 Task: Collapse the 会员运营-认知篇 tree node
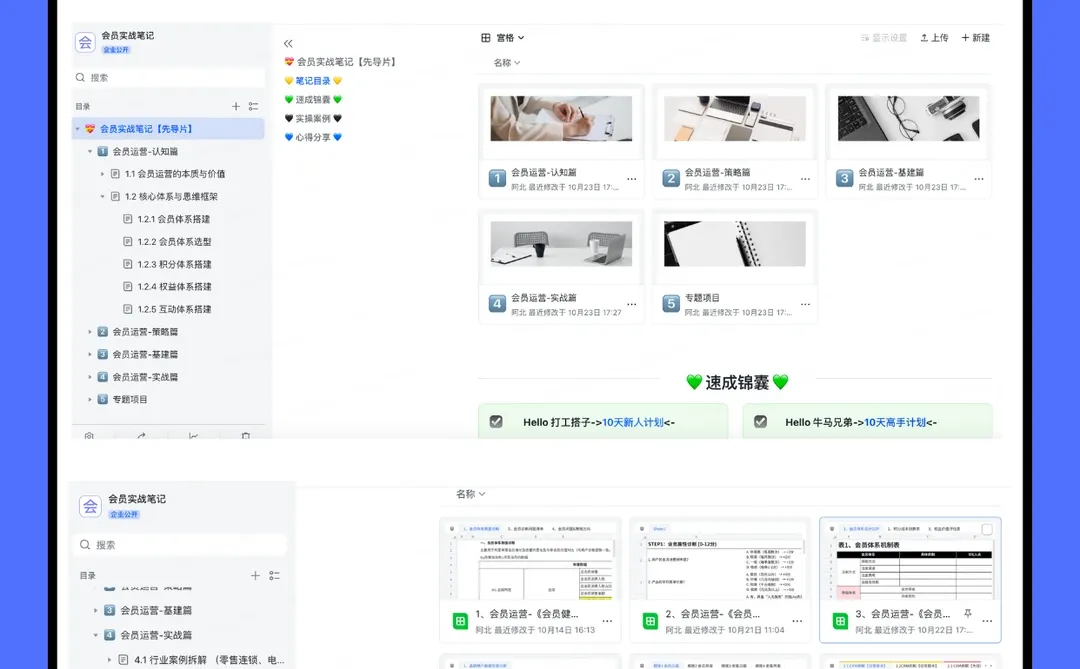point(90,152)
